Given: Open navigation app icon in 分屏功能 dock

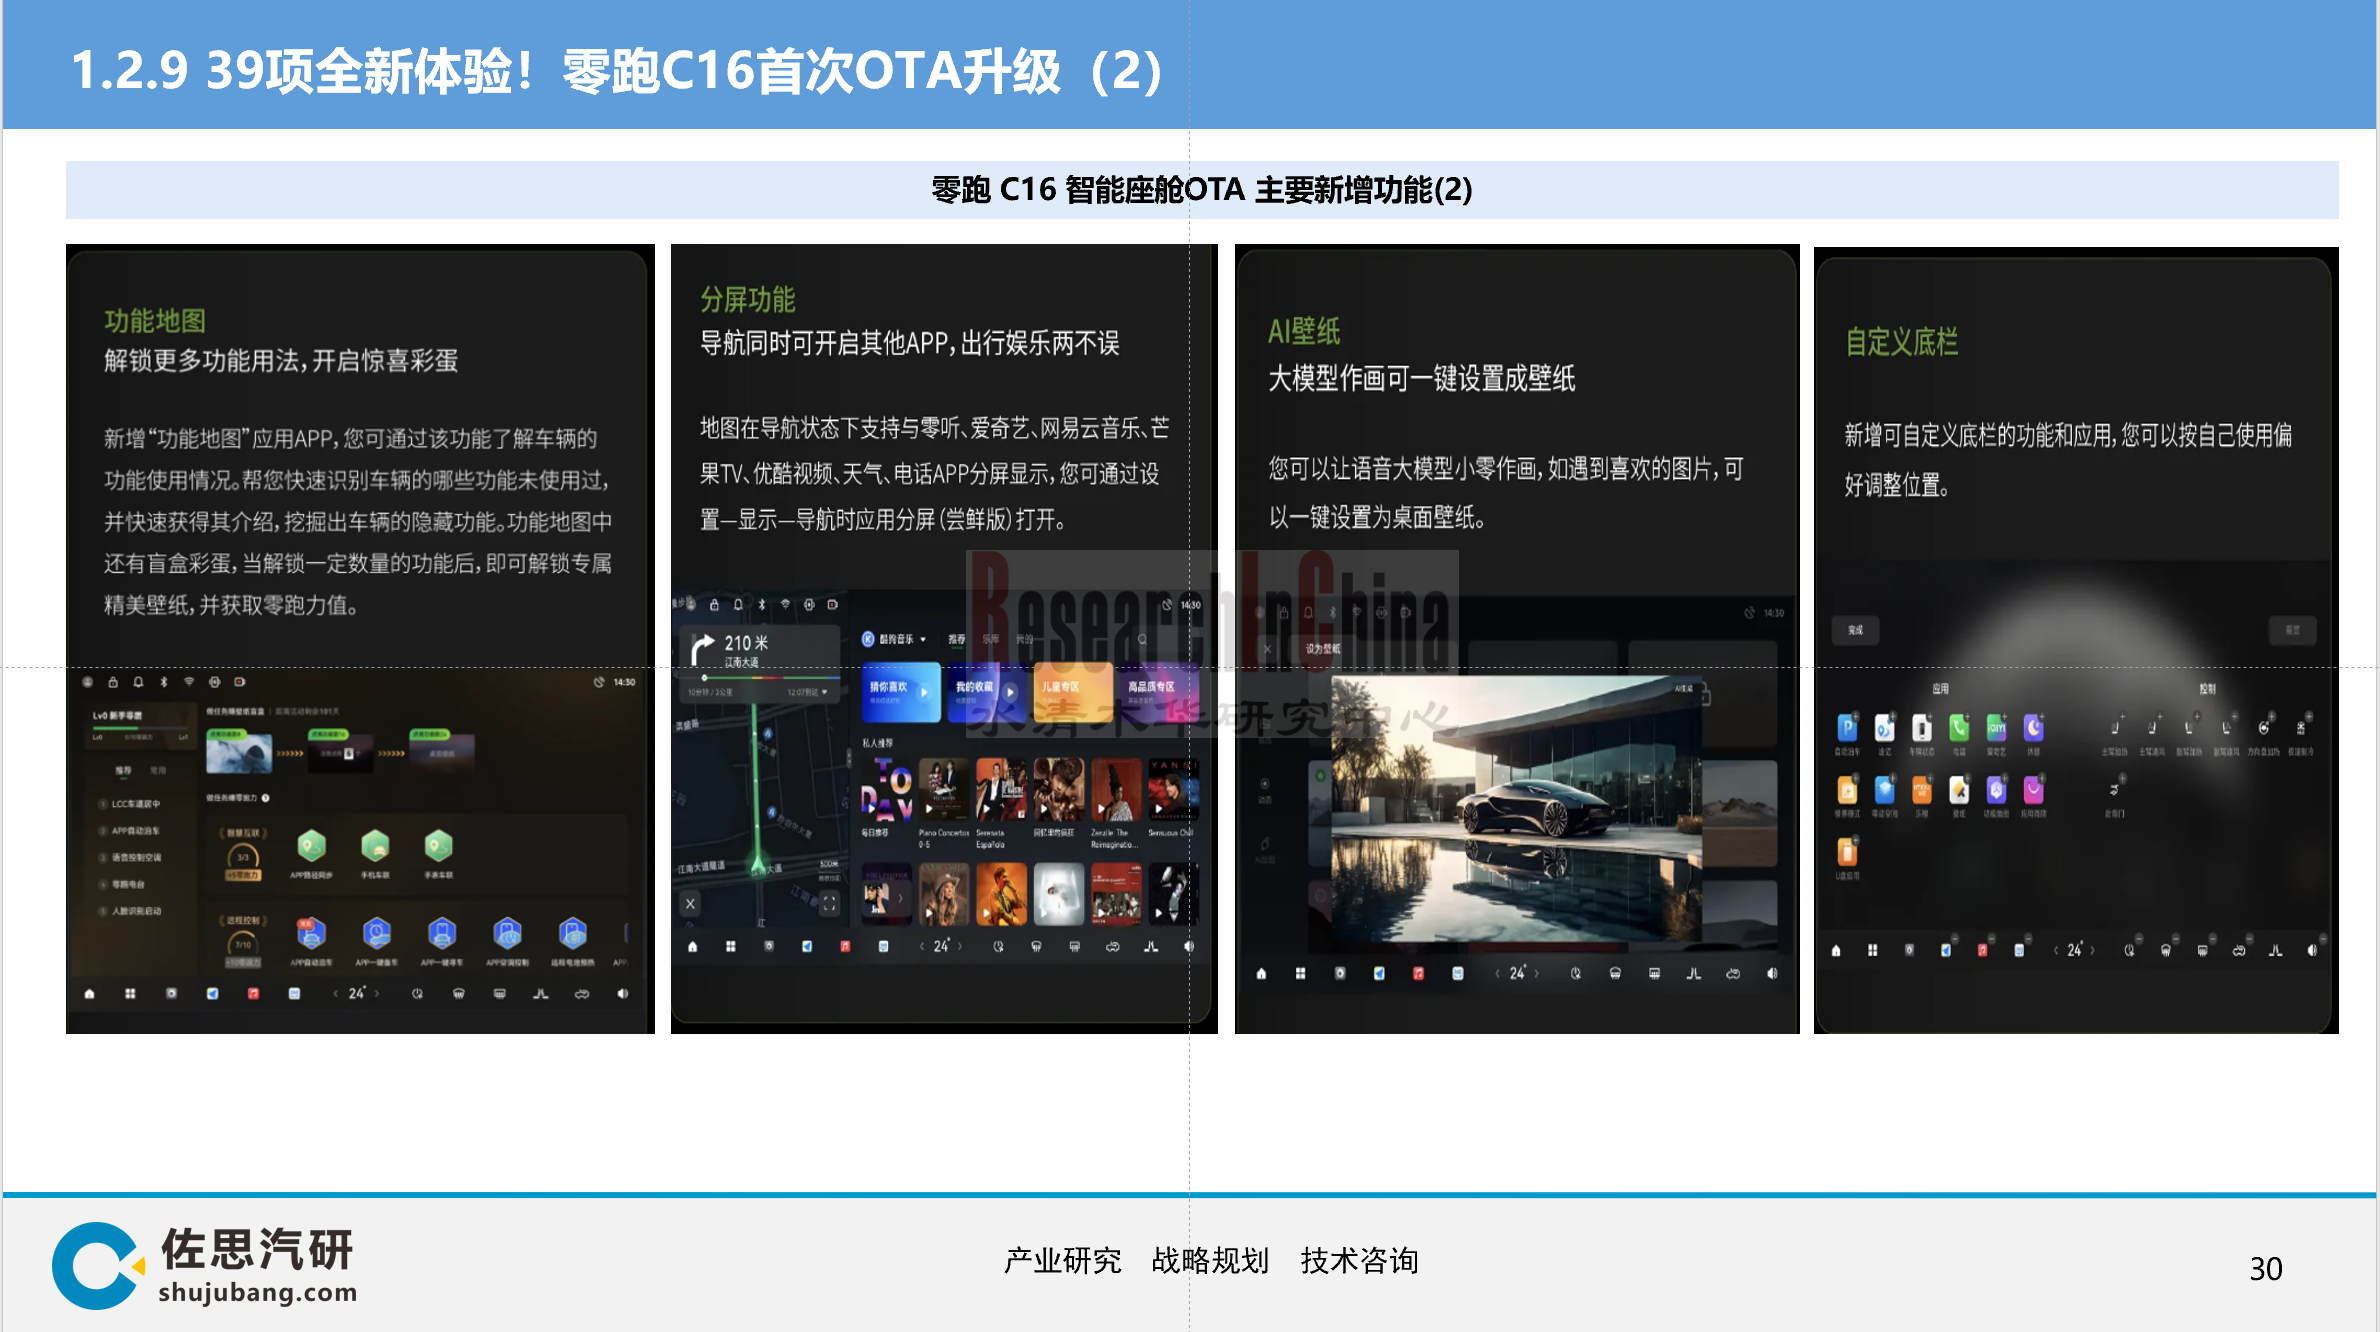Looking at the screenshot, I should [x=807, y=946].
